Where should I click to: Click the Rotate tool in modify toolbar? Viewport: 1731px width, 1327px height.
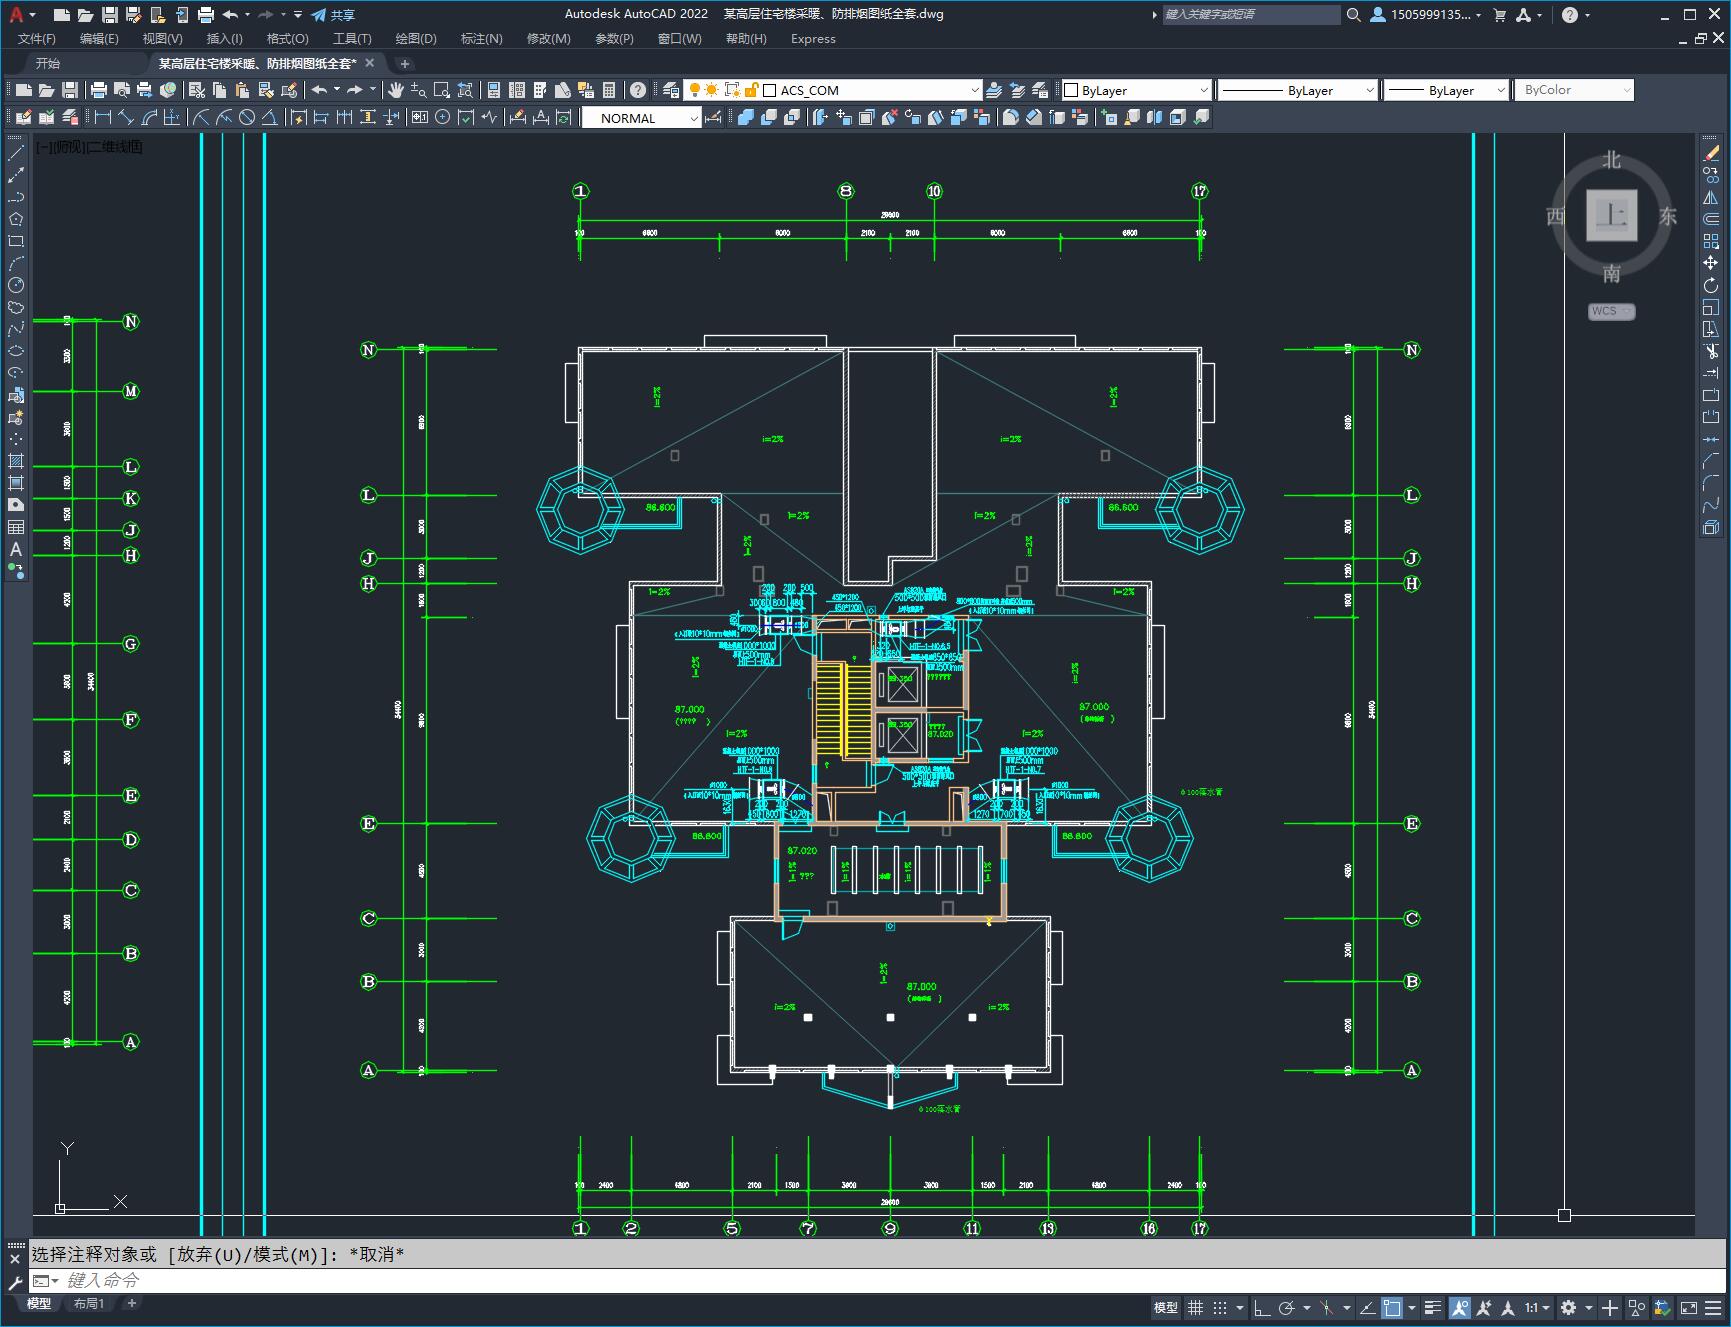point(1711,285)
